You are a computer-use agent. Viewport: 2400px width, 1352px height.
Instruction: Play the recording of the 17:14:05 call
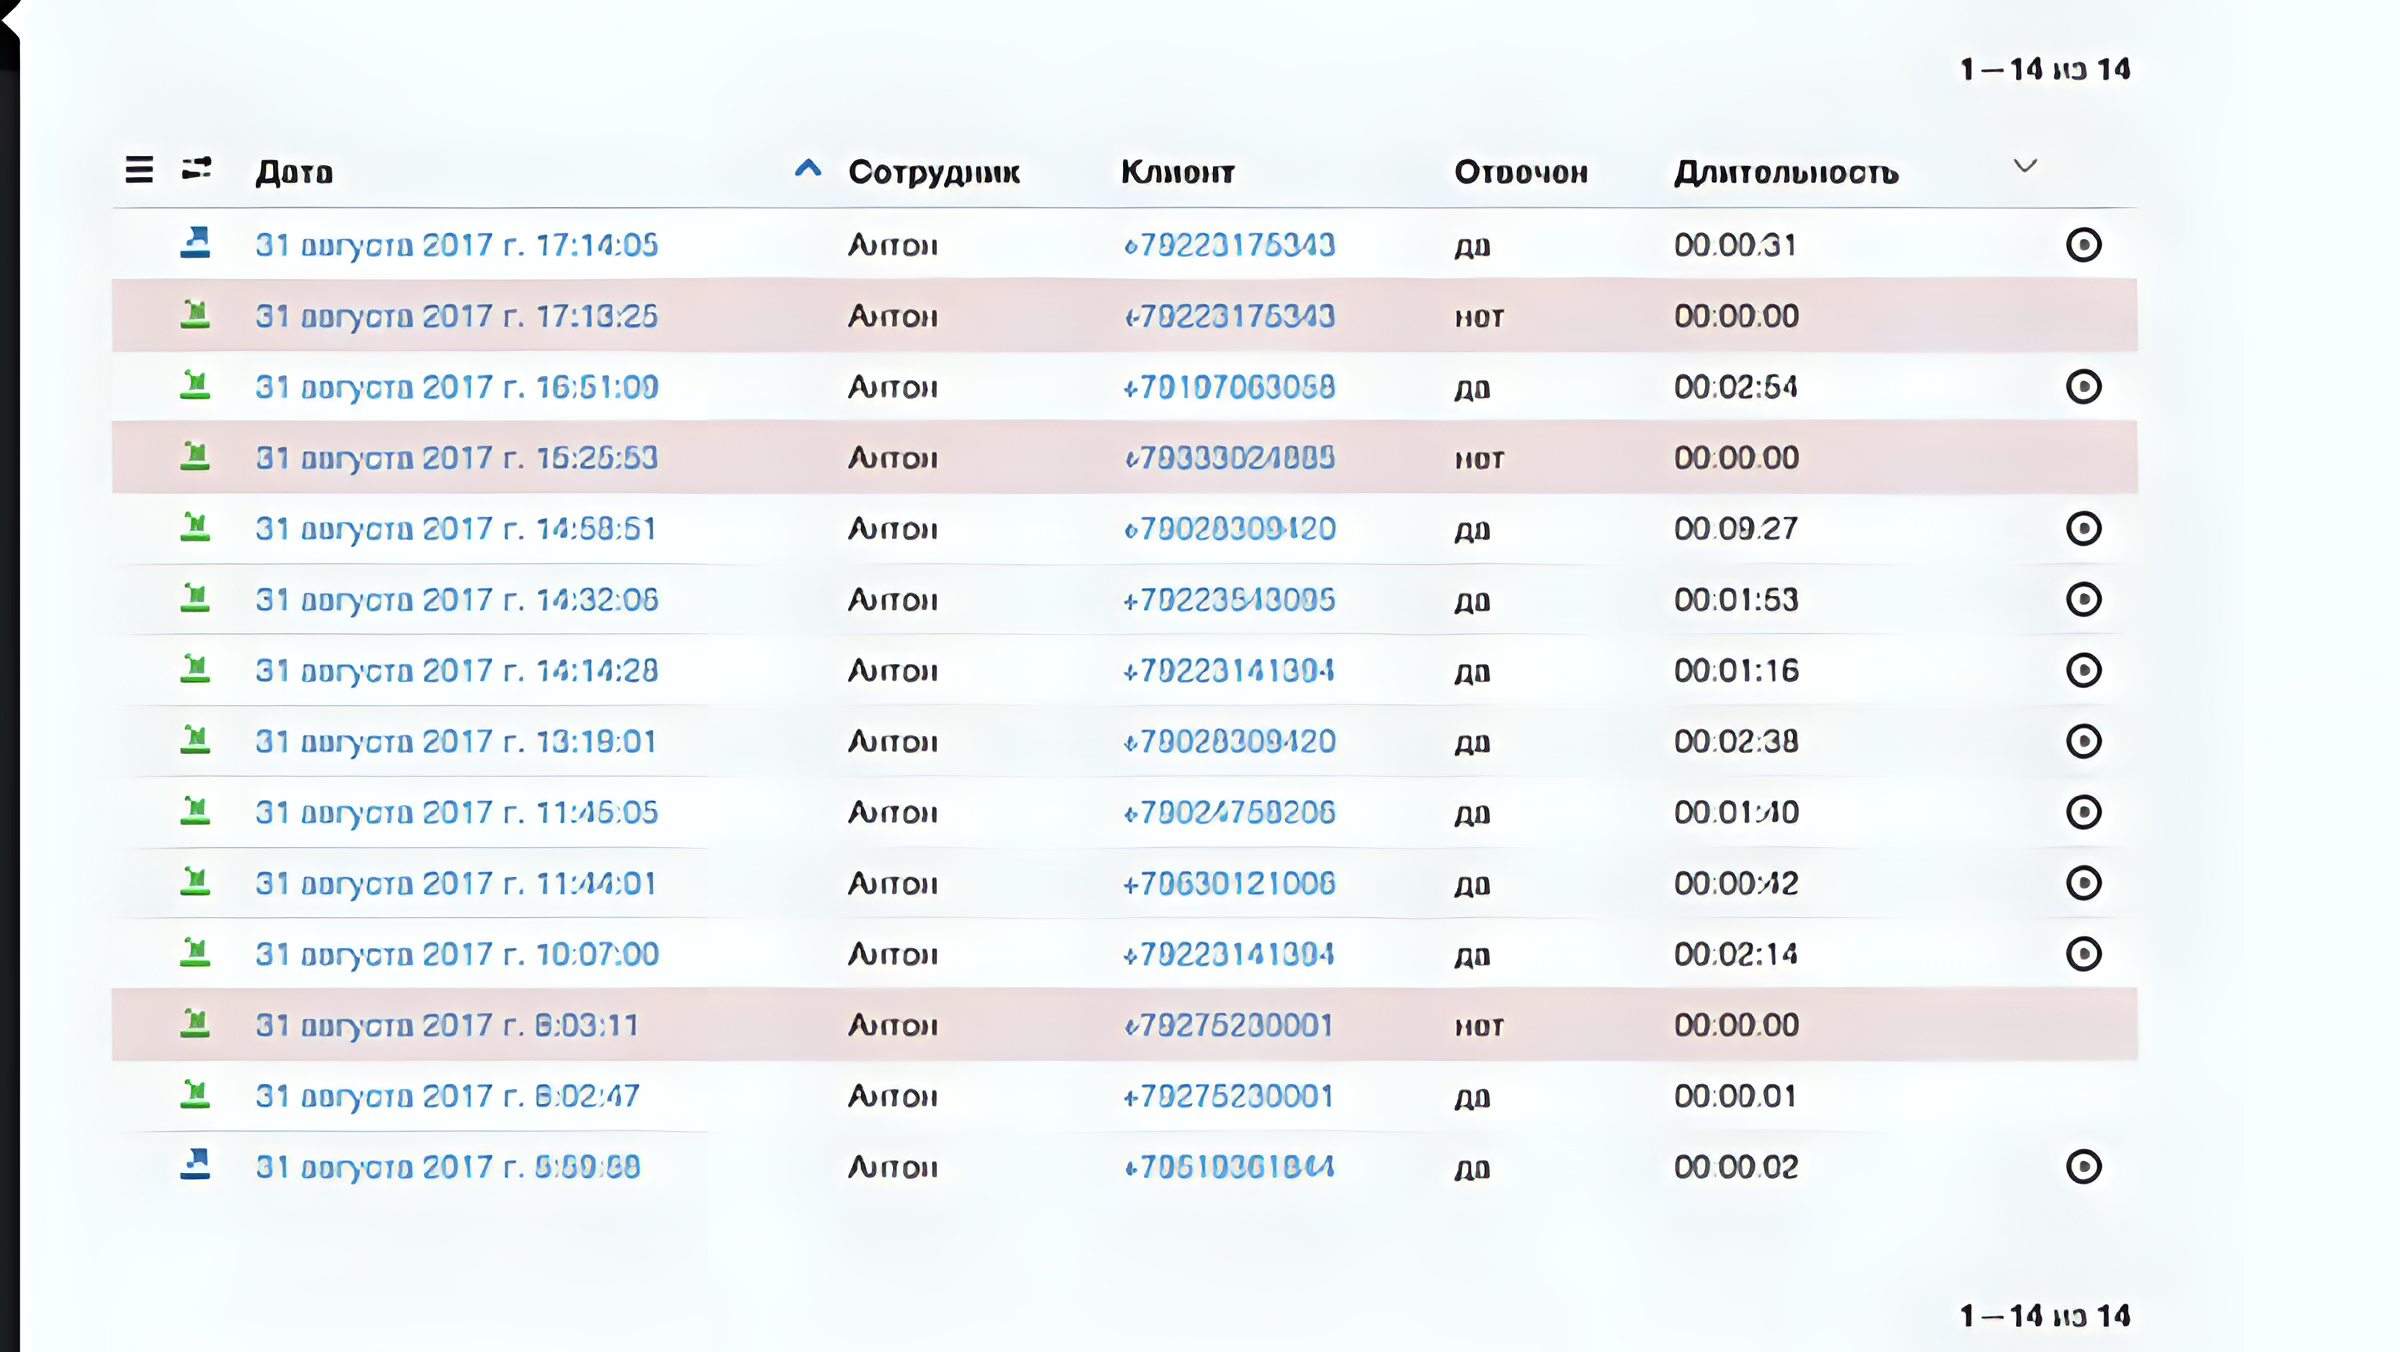coord(2084,245)
